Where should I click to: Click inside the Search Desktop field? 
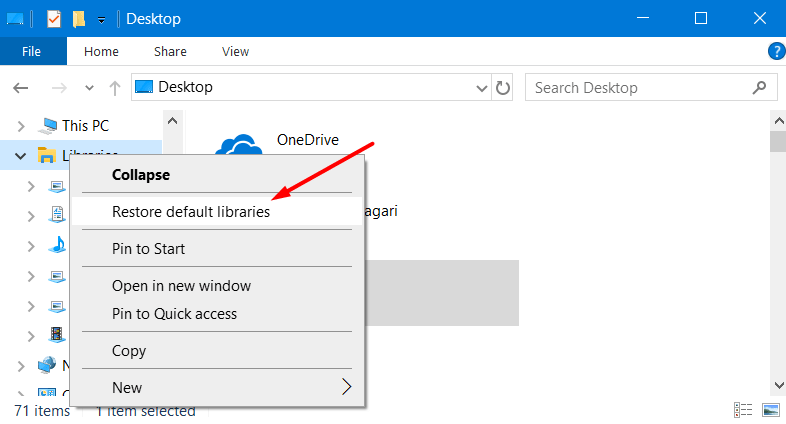click(x=640, y=88)
